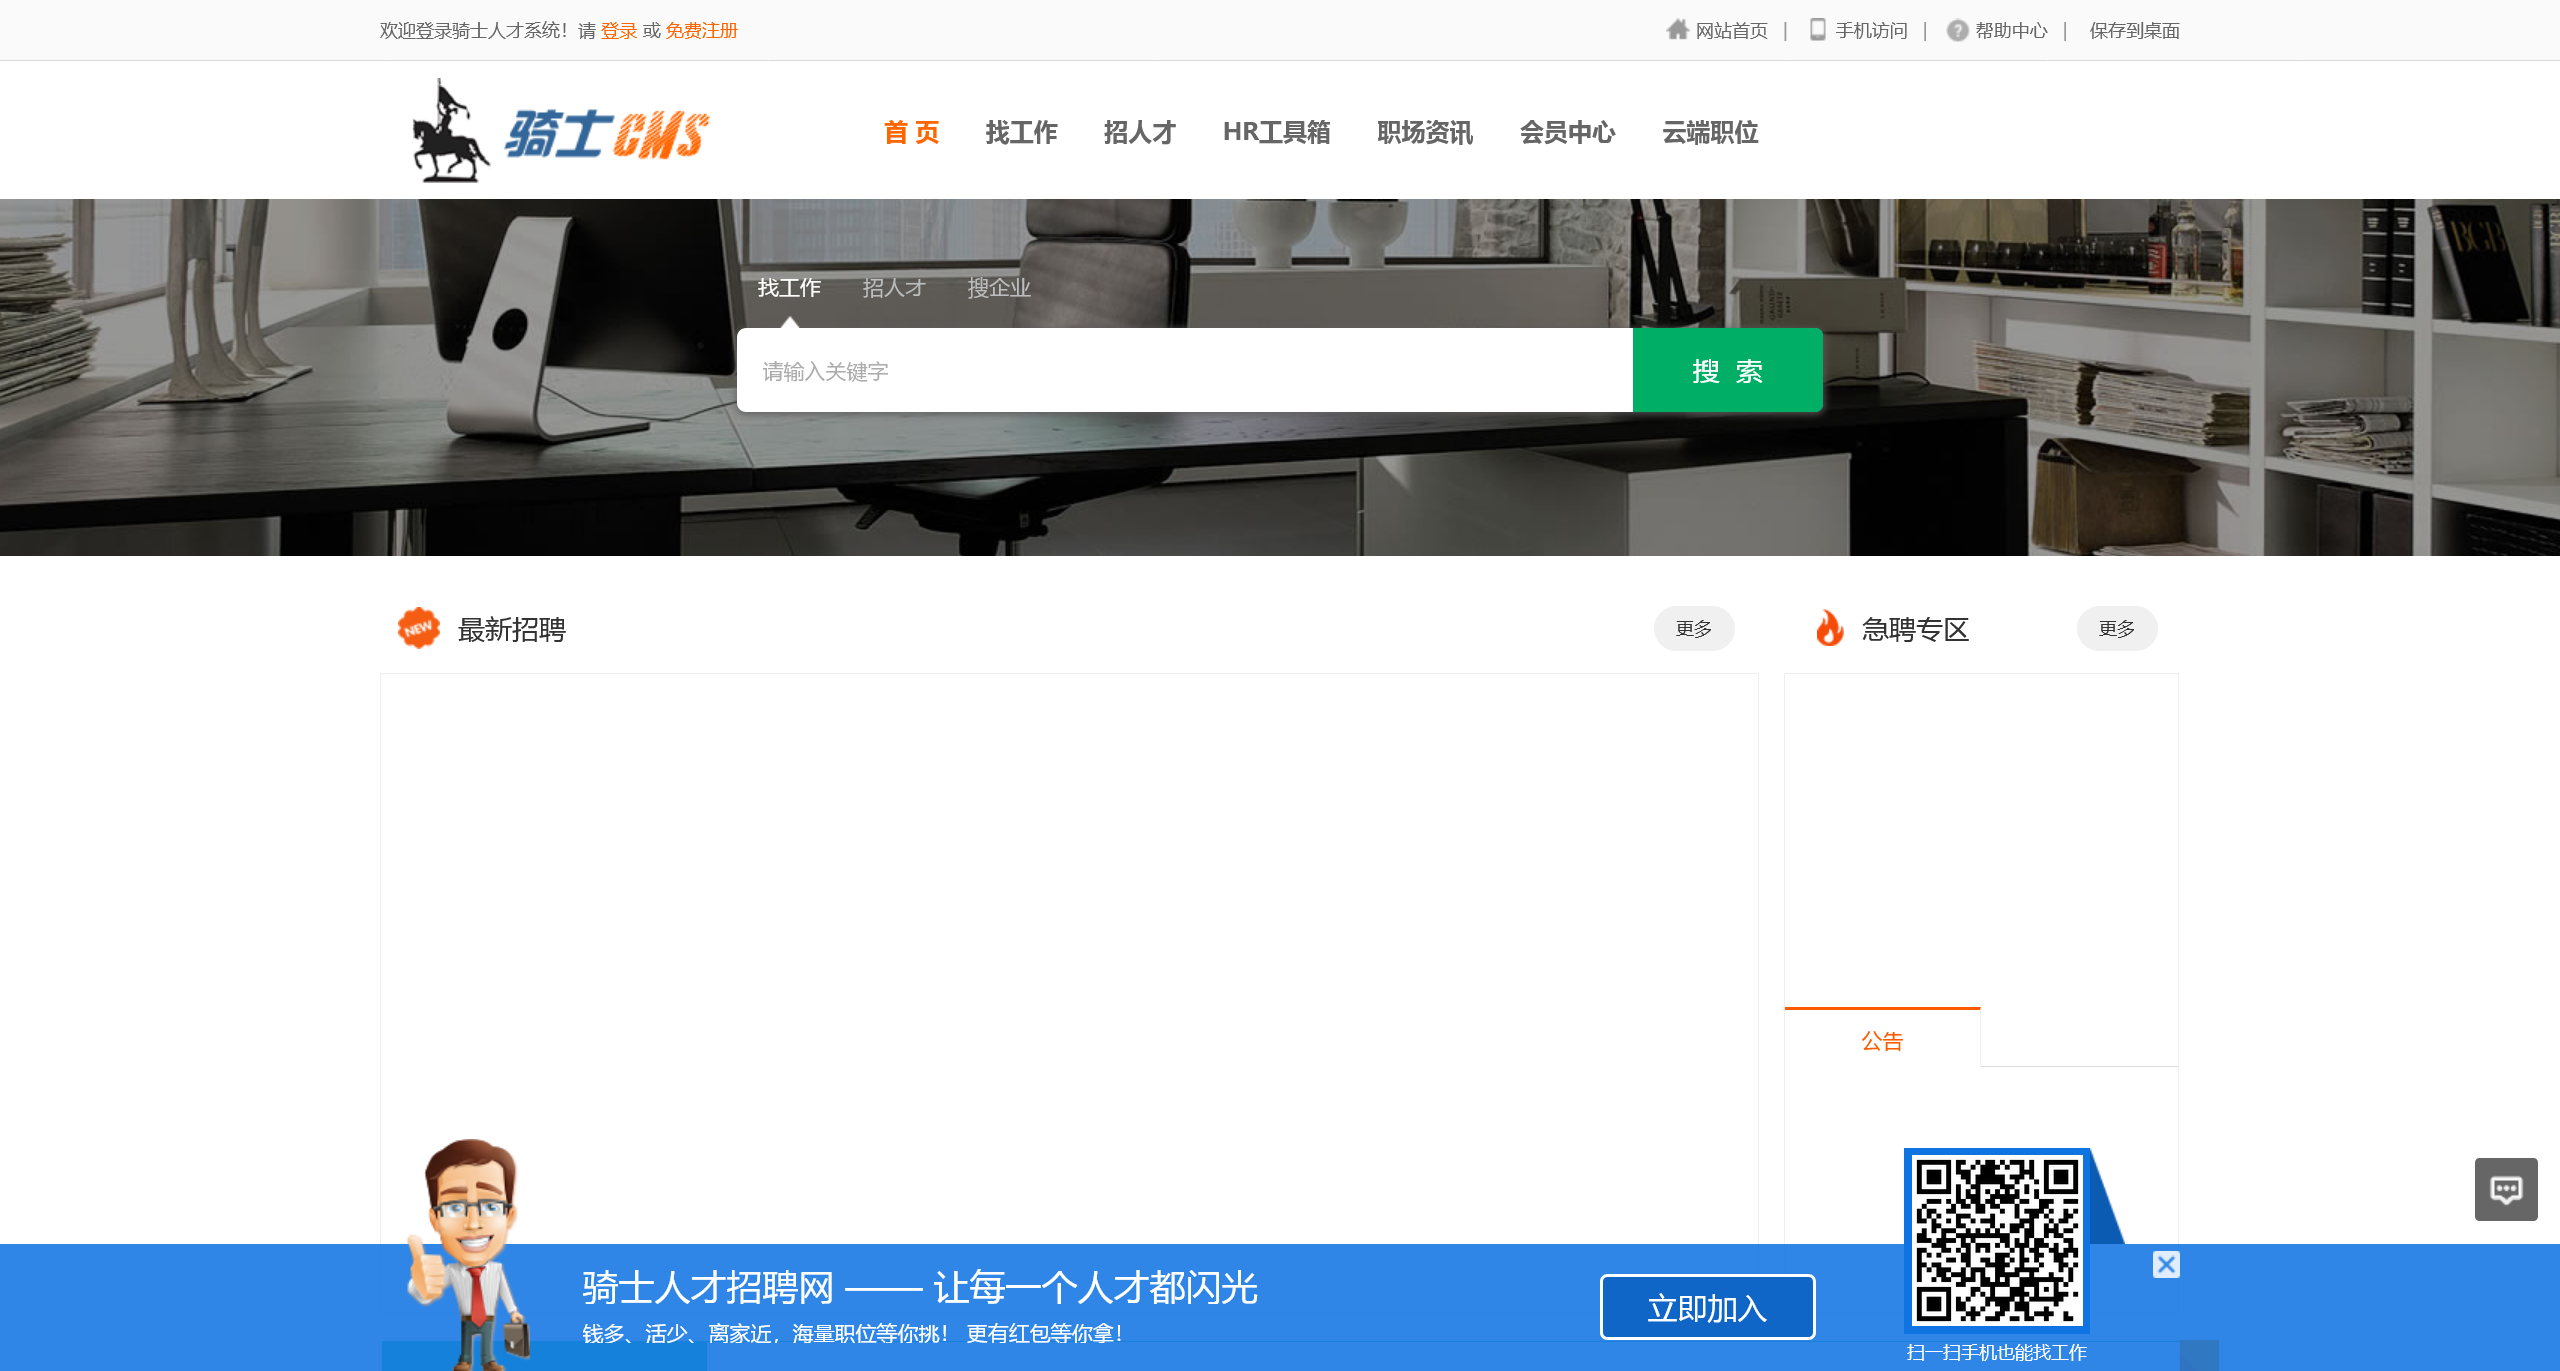2560x1371 pixels.
Task: Click the 骑士CMS knight logo
Action: (x=560, y=132)
